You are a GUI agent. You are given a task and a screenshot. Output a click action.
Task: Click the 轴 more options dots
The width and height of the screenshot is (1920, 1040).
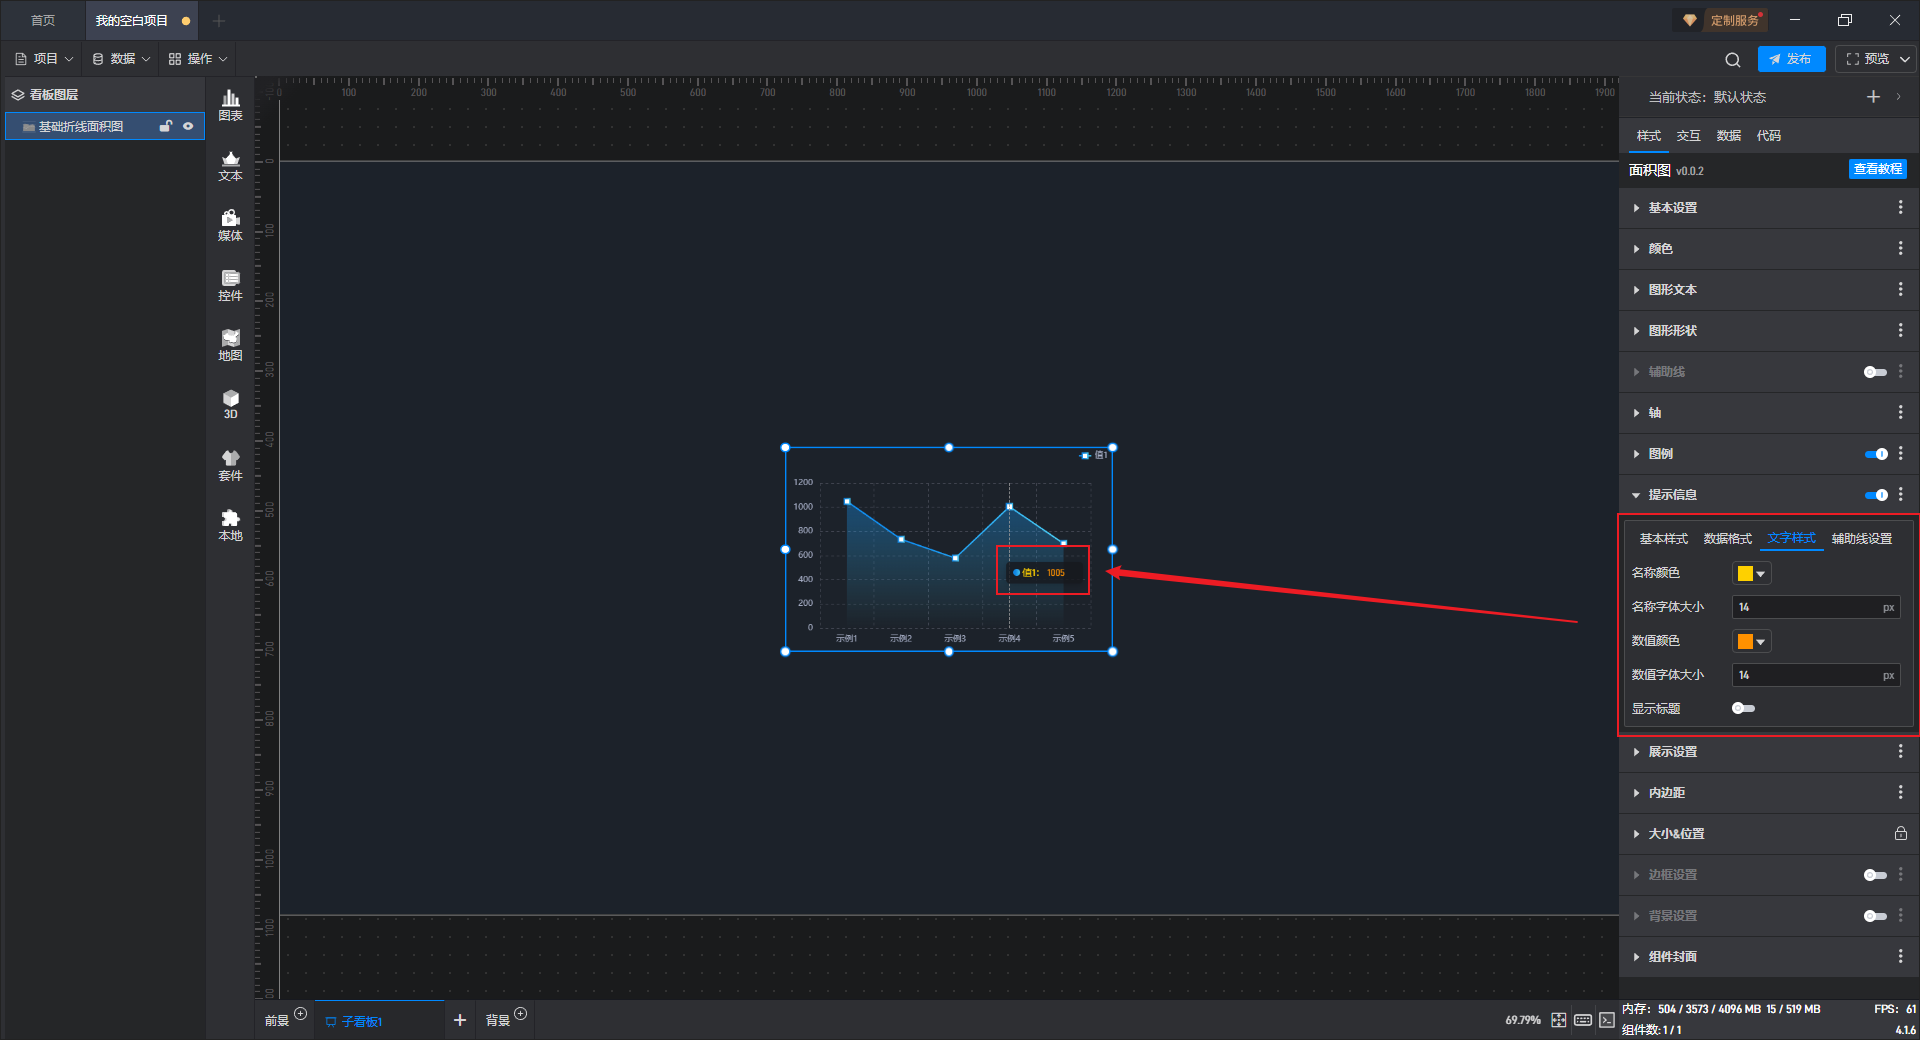pyautogui.click(x=1900, y=412)
